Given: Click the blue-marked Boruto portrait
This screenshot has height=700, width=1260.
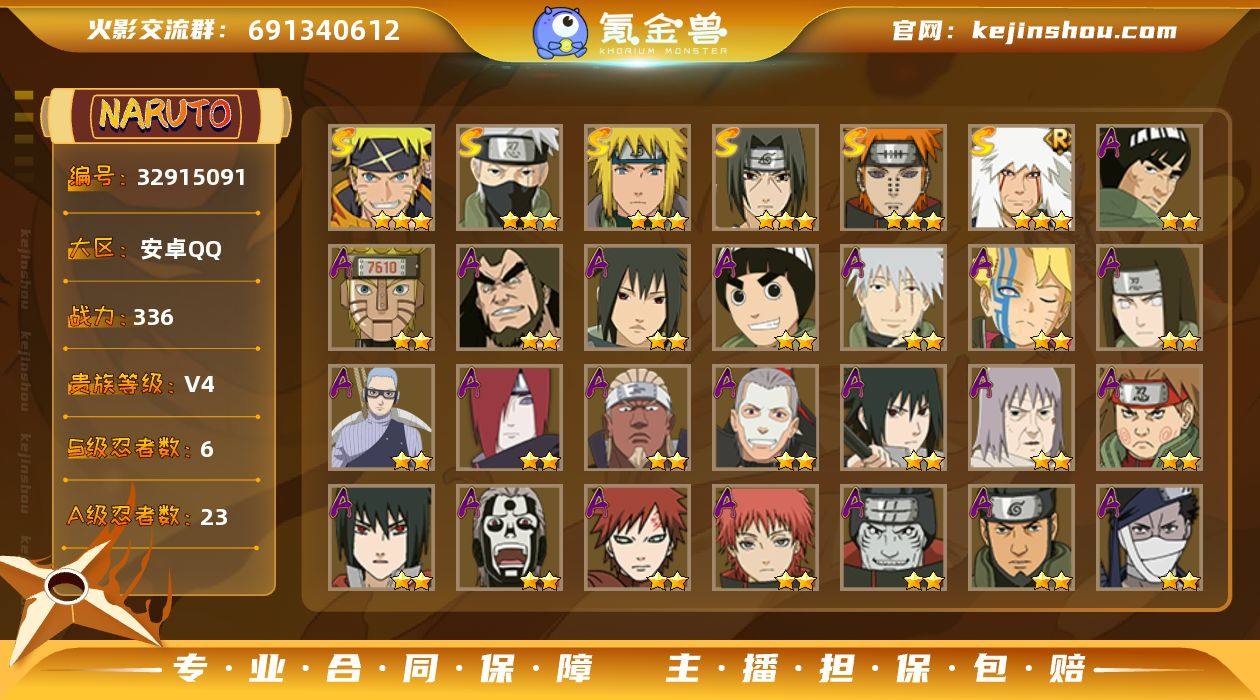Looking at the screenshot, I should [x=1022, y=298].
